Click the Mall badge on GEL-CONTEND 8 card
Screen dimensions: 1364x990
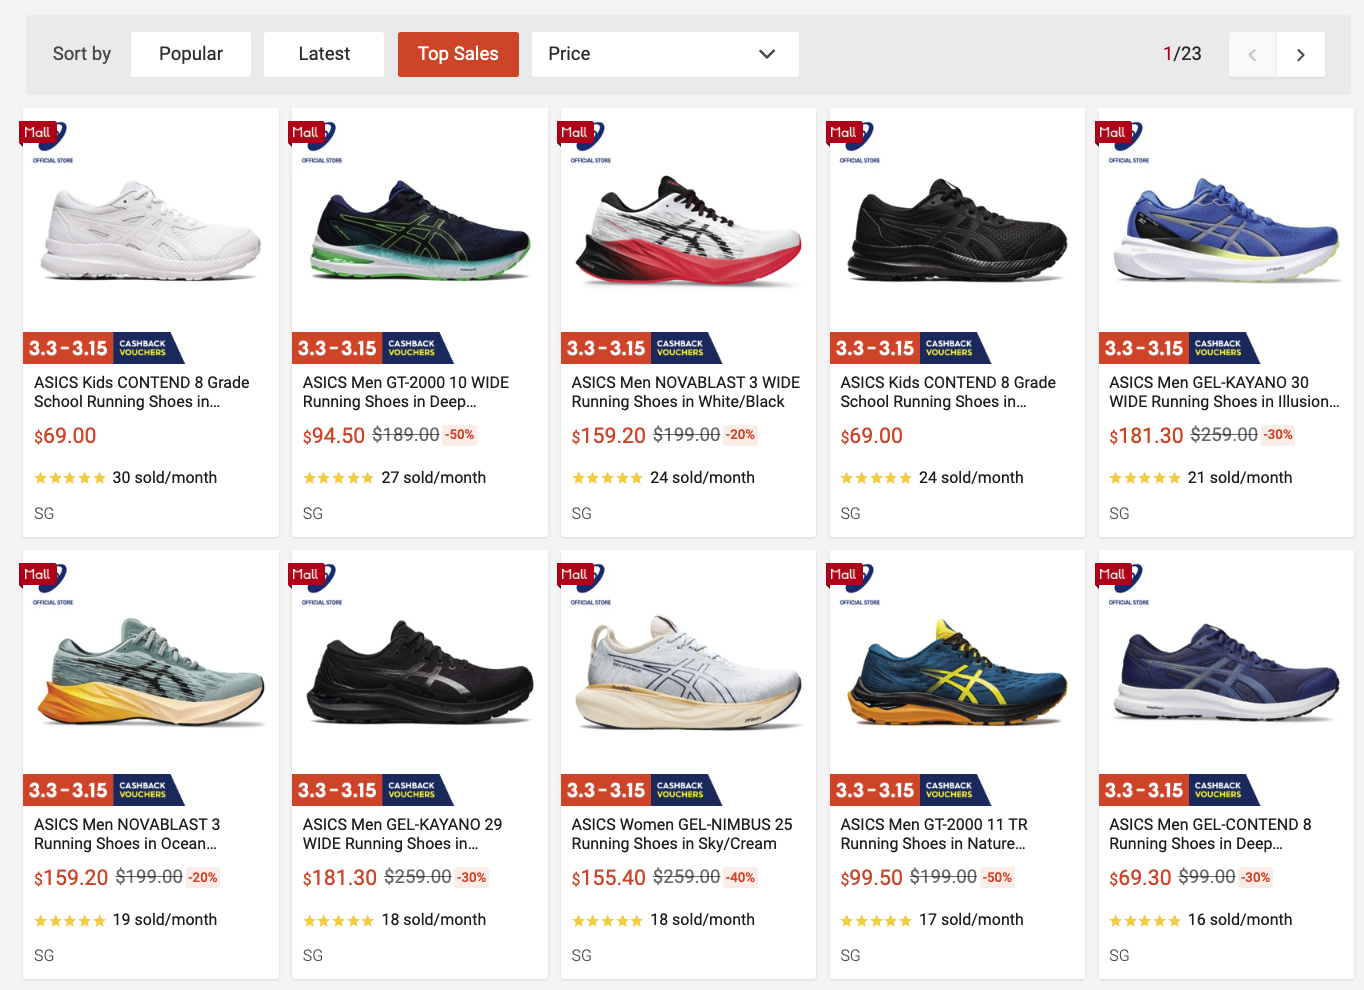point(1113,574)
